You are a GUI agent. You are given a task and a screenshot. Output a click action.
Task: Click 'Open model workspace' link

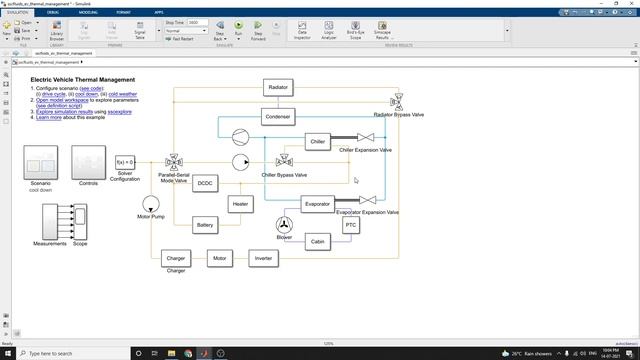pos(62,100)
